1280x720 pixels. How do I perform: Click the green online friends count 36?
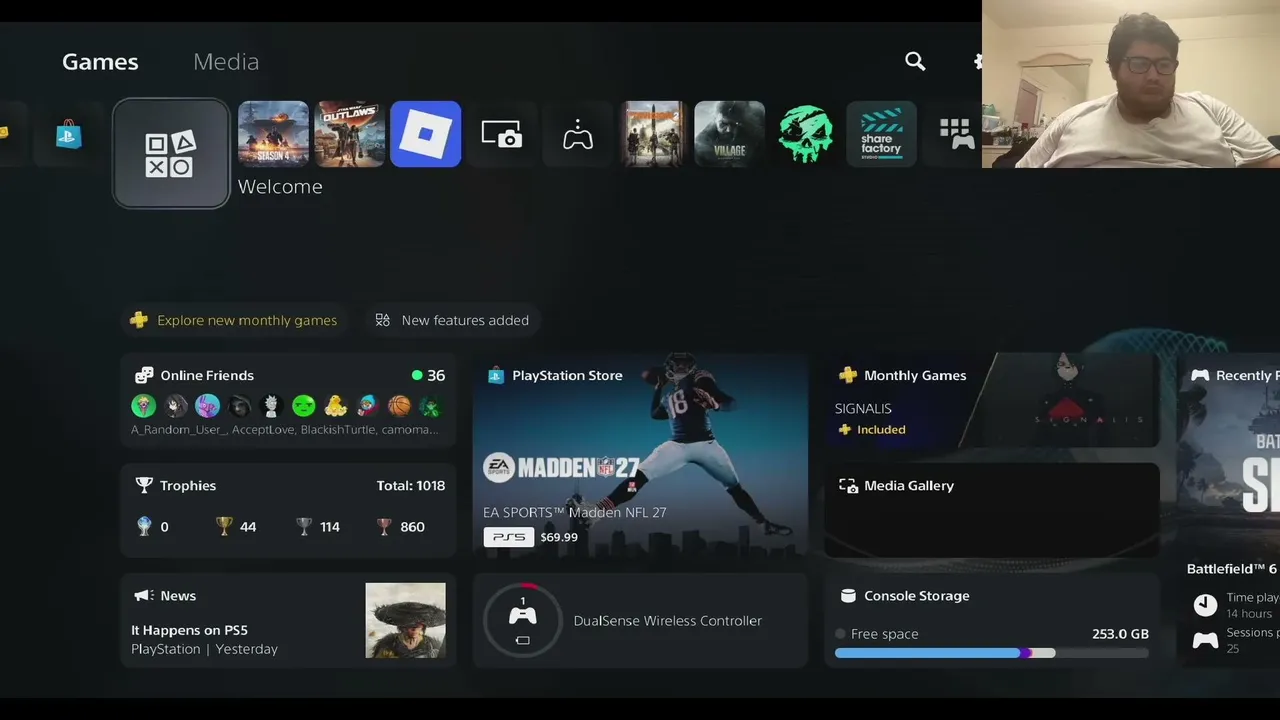(428, 375)
